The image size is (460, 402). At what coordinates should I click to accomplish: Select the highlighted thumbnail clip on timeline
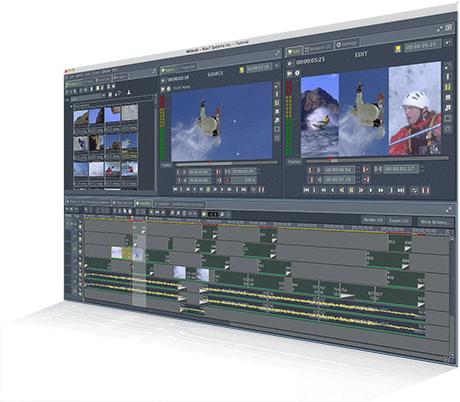(127, 253)
